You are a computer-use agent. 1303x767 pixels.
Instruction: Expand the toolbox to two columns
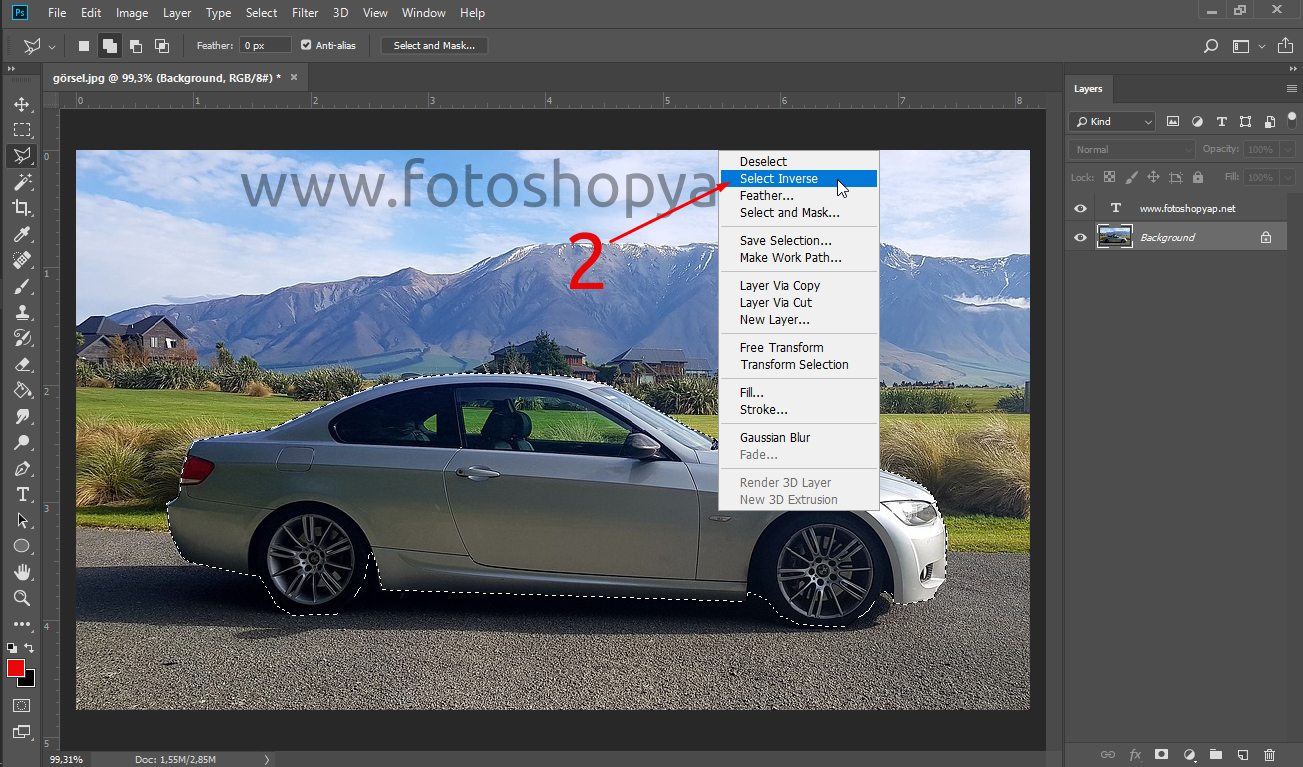[11, 69]
